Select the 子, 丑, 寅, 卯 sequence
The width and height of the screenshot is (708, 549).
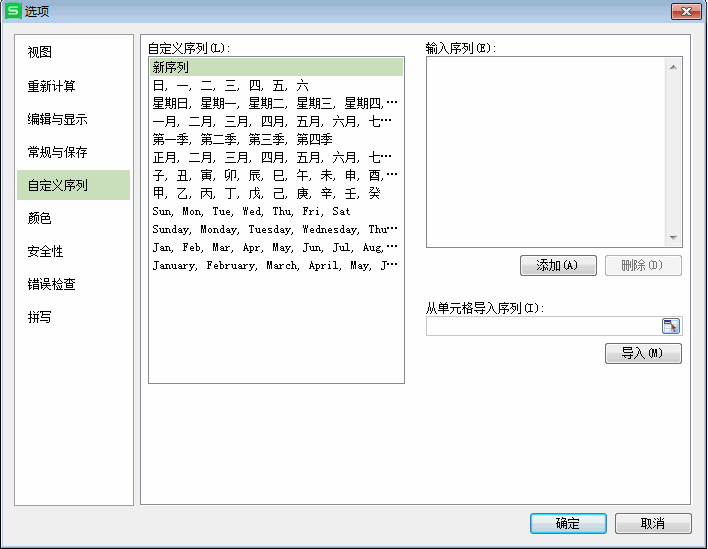(276, 175)
